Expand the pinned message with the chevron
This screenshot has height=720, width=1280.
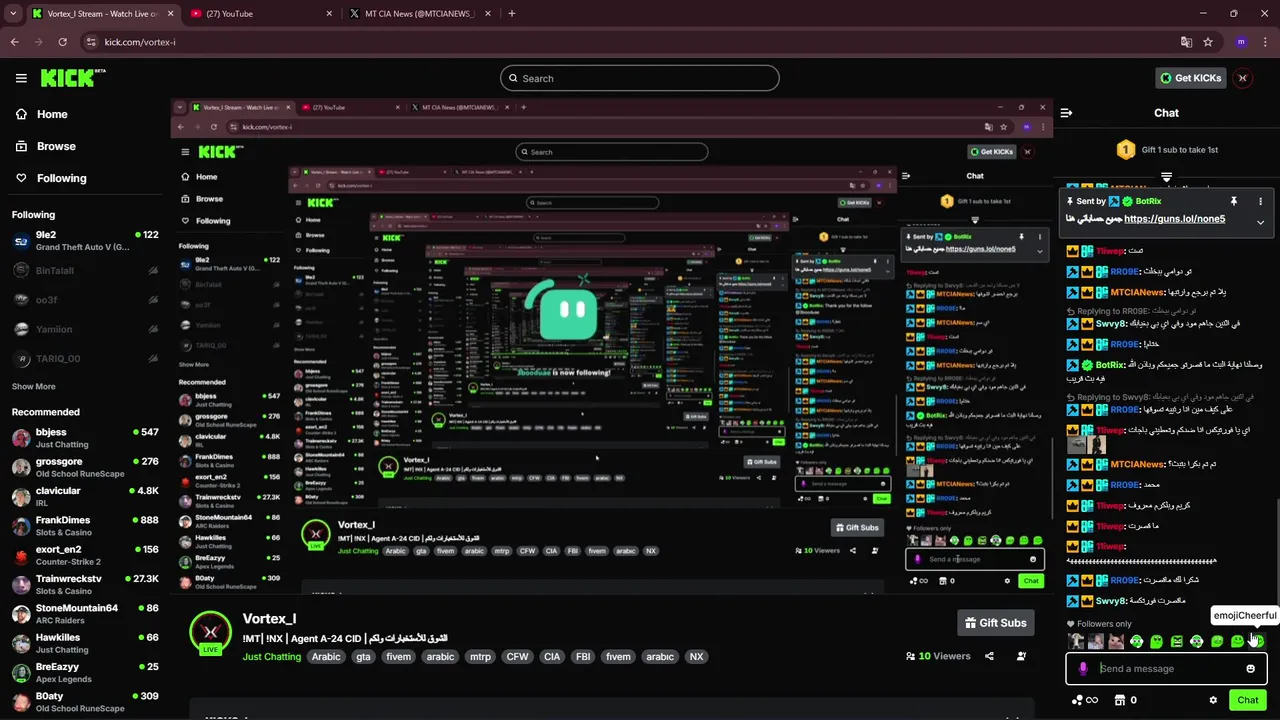tap(1260, 222)
